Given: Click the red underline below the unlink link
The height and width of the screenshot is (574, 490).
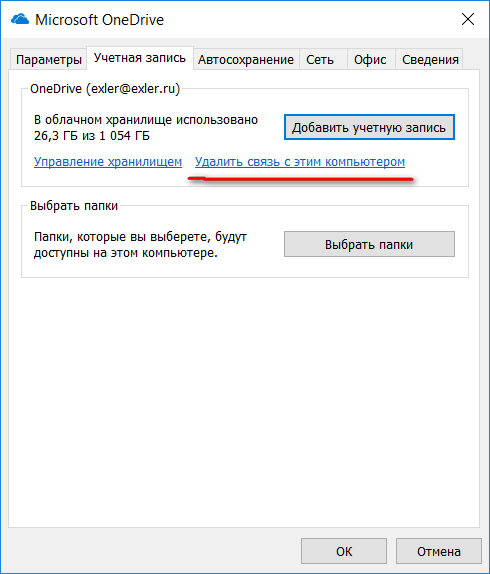Looking at the screenshot, I should pos(300,179).
